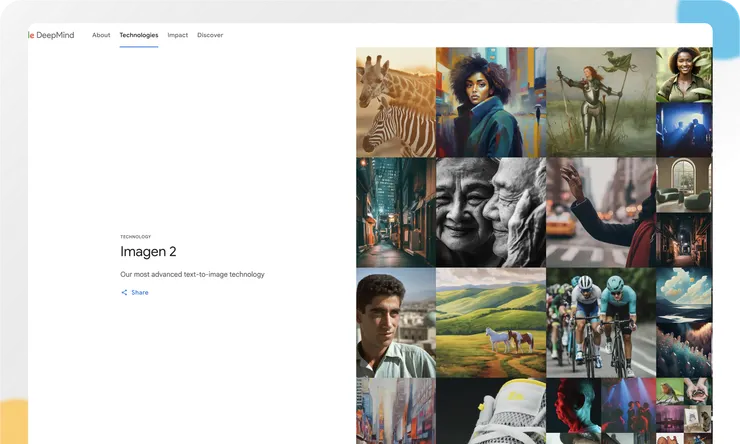The height and width of the screenshot is (444, 740).
Task: Open the Discover nav item
Action: click(x=210, y=35)
